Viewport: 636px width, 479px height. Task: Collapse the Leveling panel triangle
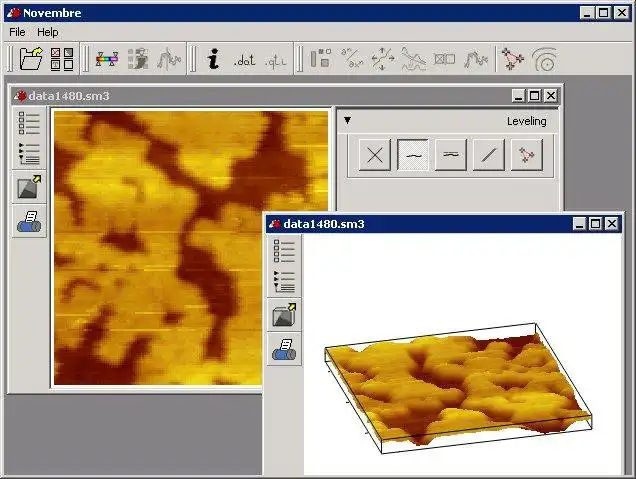[347, 120]
